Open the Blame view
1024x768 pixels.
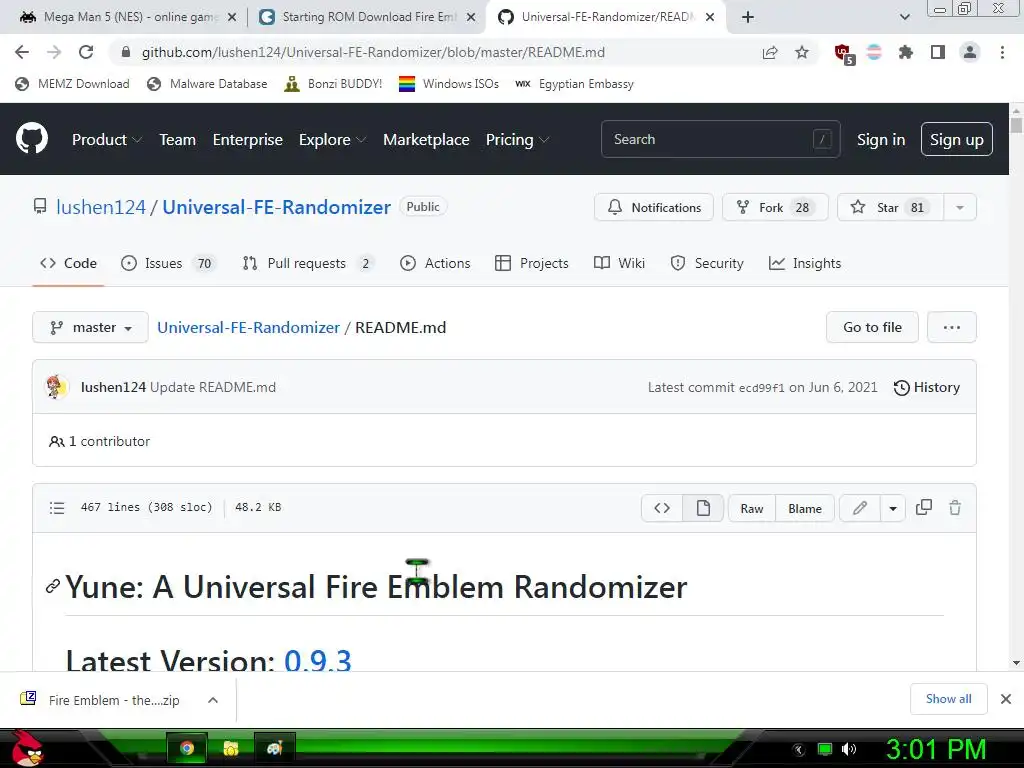click(805, 508)
